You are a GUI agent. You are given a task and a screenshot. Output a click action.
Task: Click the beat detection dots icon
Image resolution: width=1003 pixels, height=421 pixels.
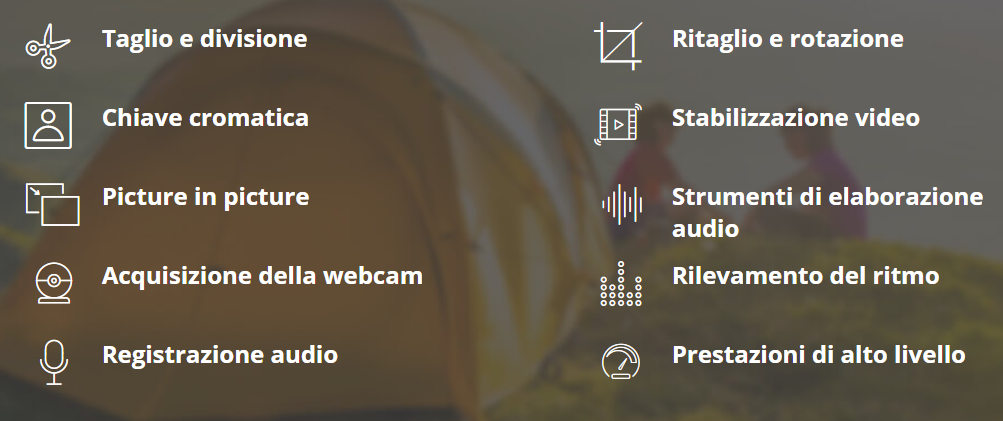(620, 283)
